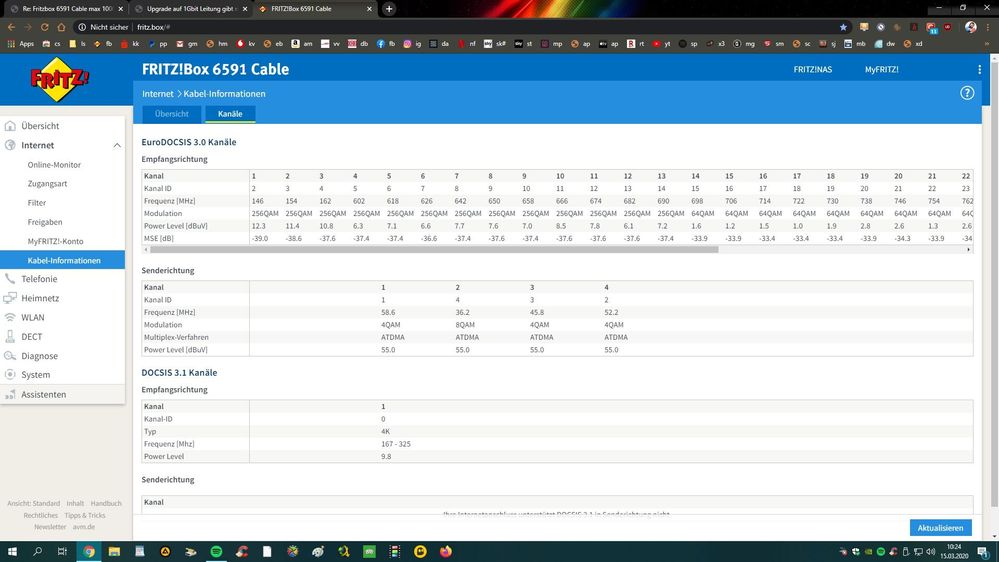Click DOCSIS 3.1 frequency '167 - 325'
This screenshot has width=999, height=562.
tap(396, 444)
